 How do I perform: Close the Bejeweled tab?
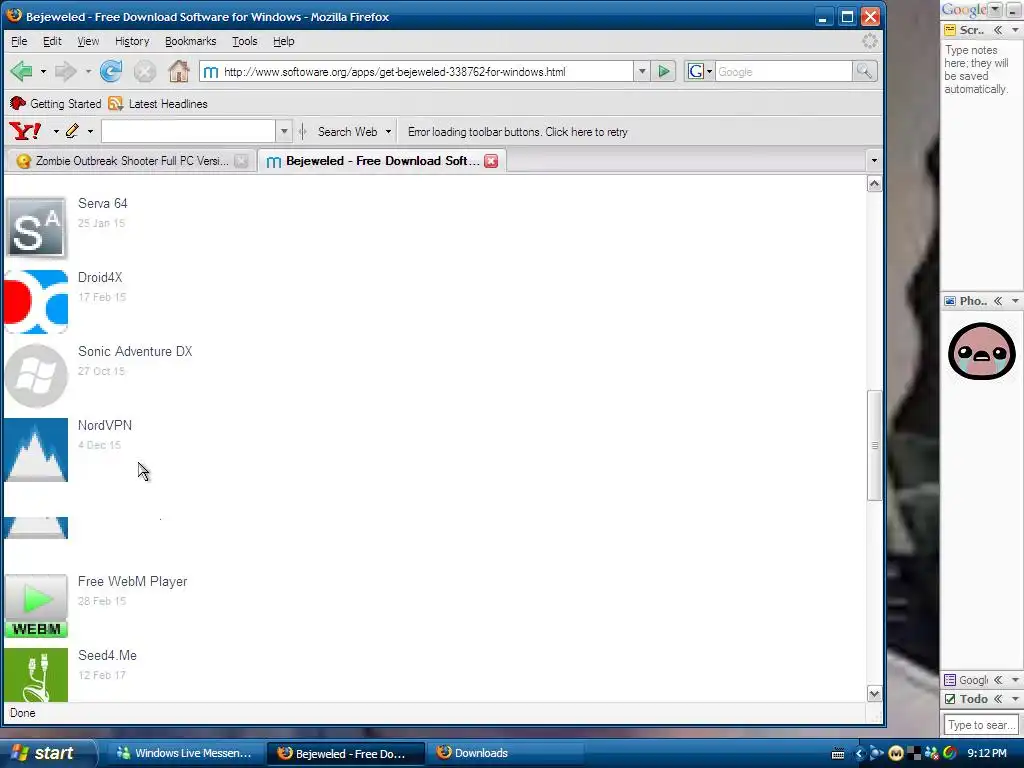[x=491, y=161]
